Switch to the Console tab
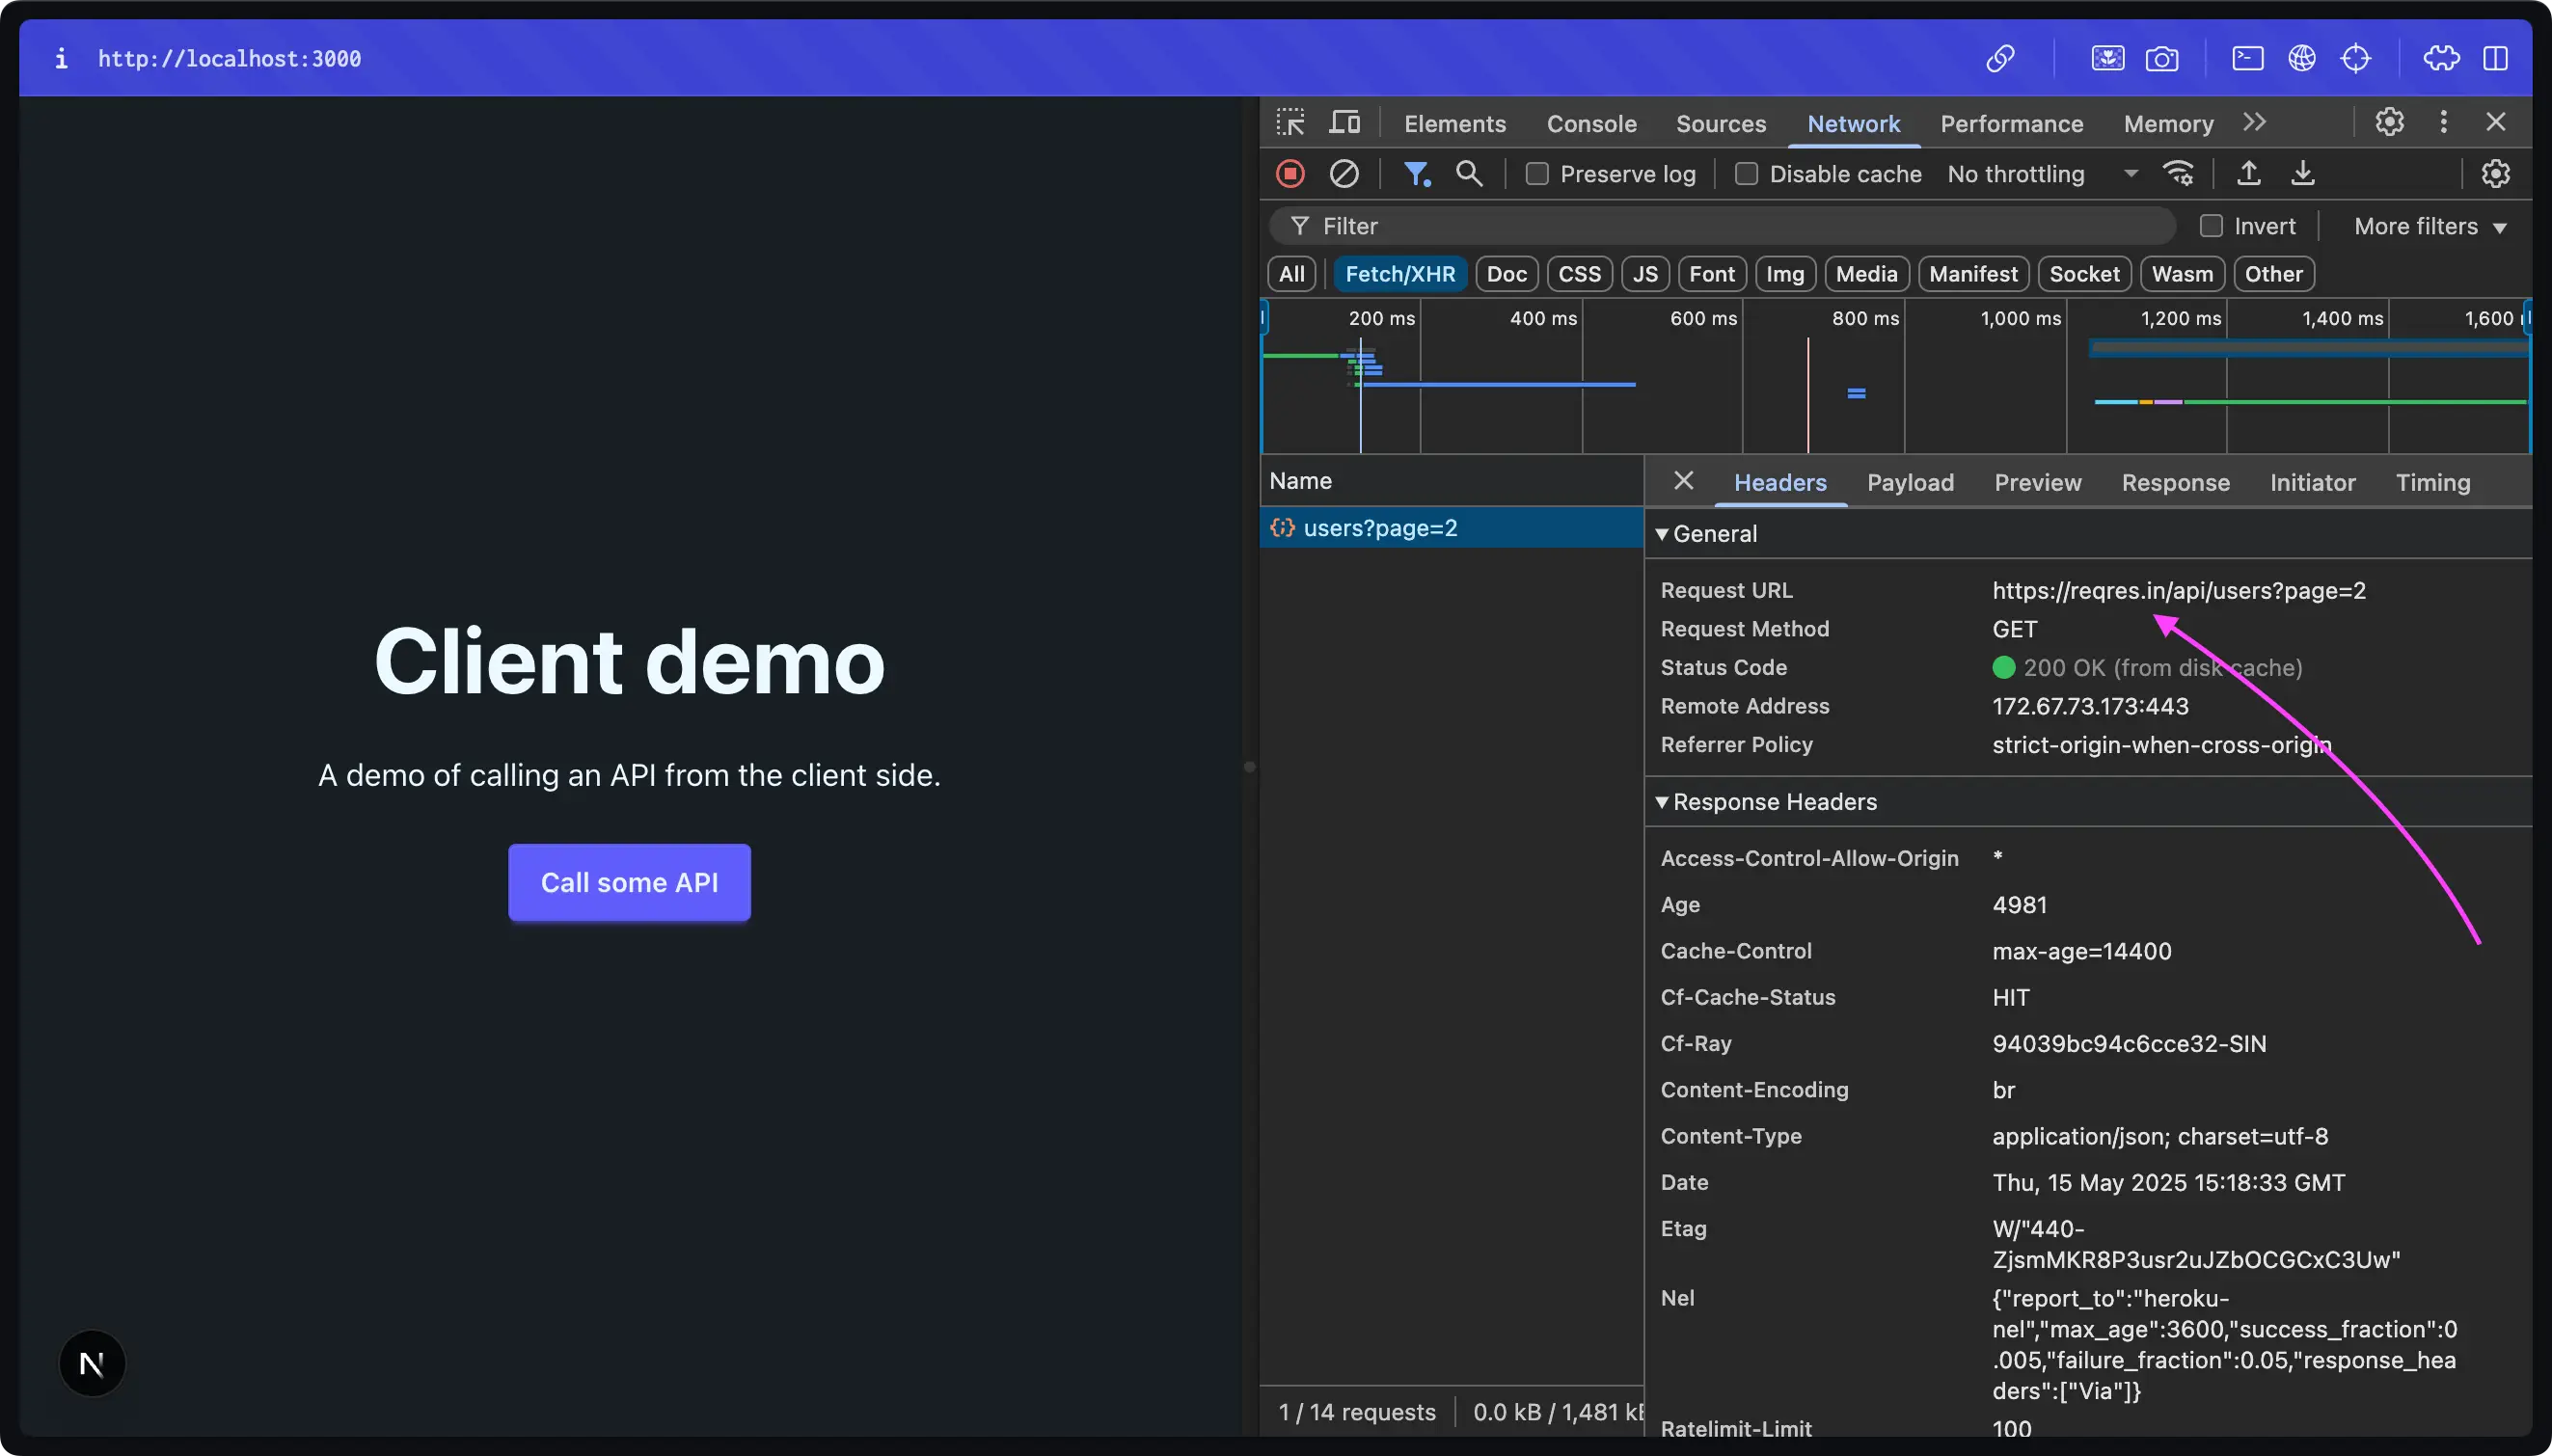Image resolution: width=2552 pixels, height=1456 pixels. click(1591, 123)
